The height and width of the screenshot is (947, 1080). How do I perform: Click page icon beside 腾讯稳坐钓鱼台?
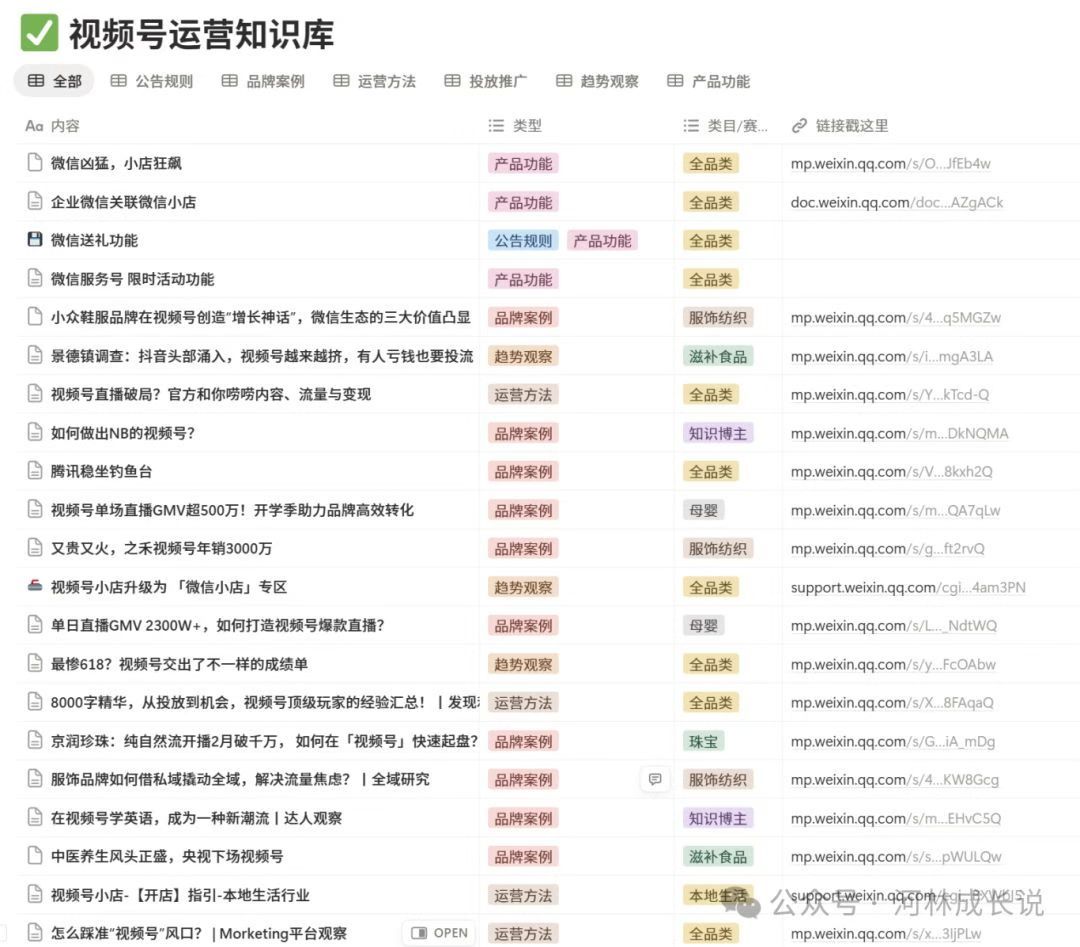click(34, 471)
